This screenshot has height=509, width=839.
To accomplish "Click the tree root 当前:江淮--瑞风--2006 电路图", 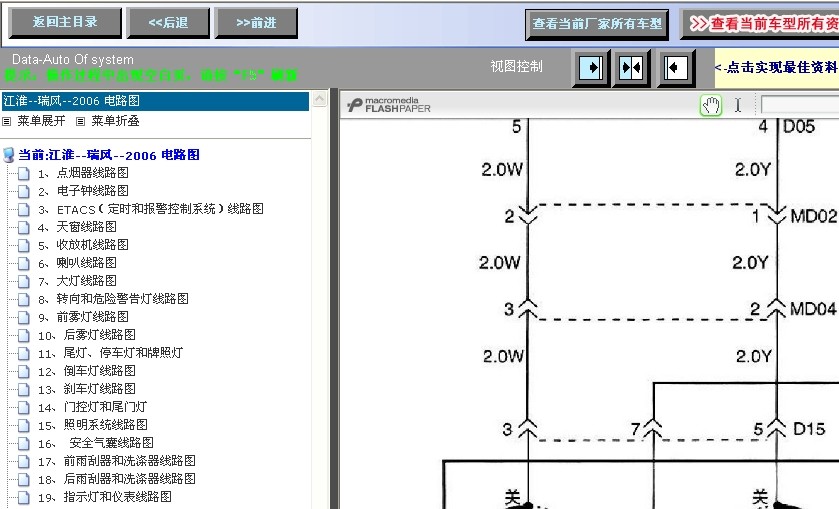I will (109, 155).
